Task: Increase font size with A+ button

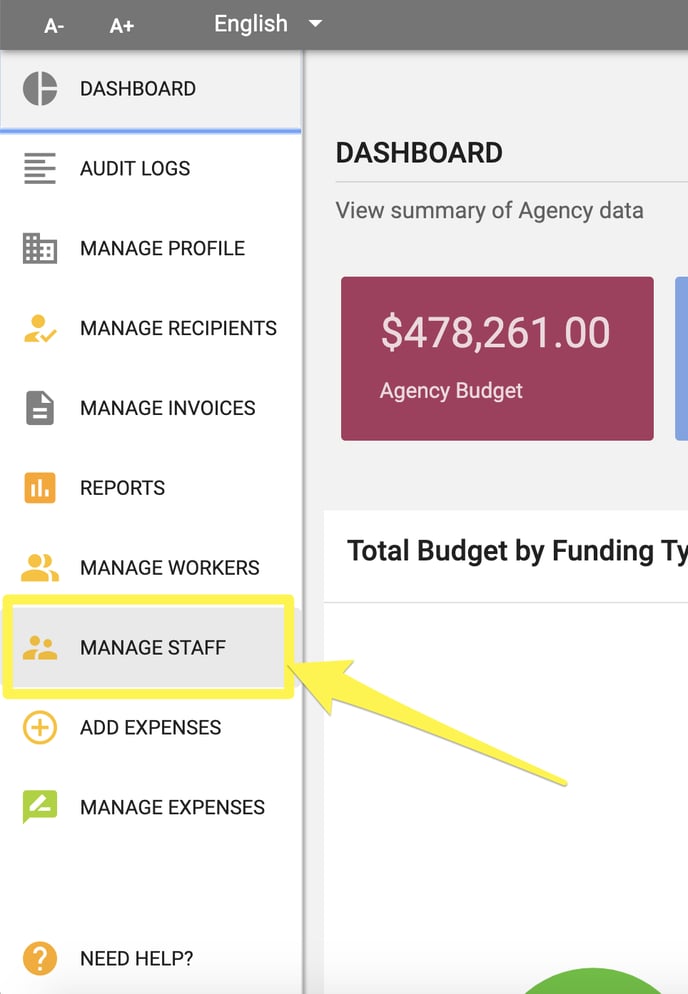Action: [122, 26]
